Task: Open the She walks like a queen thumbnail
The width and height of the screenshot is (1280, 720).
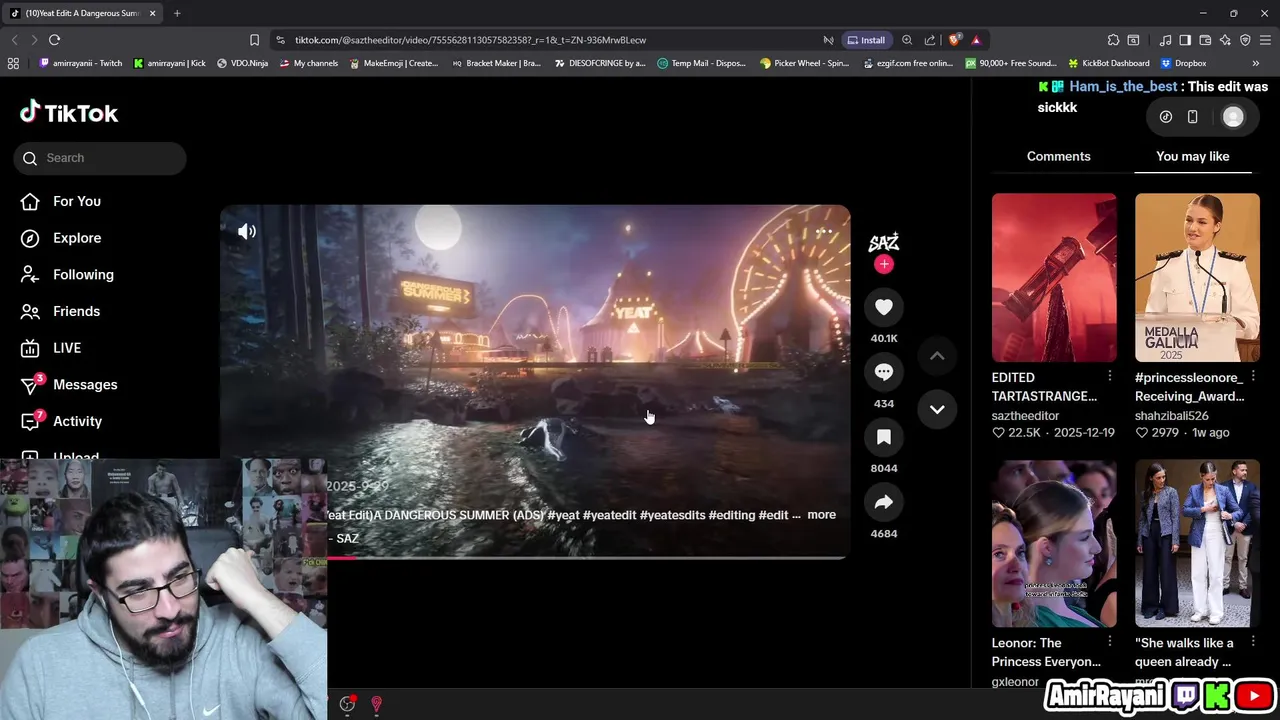Action: coord(1197,544)
